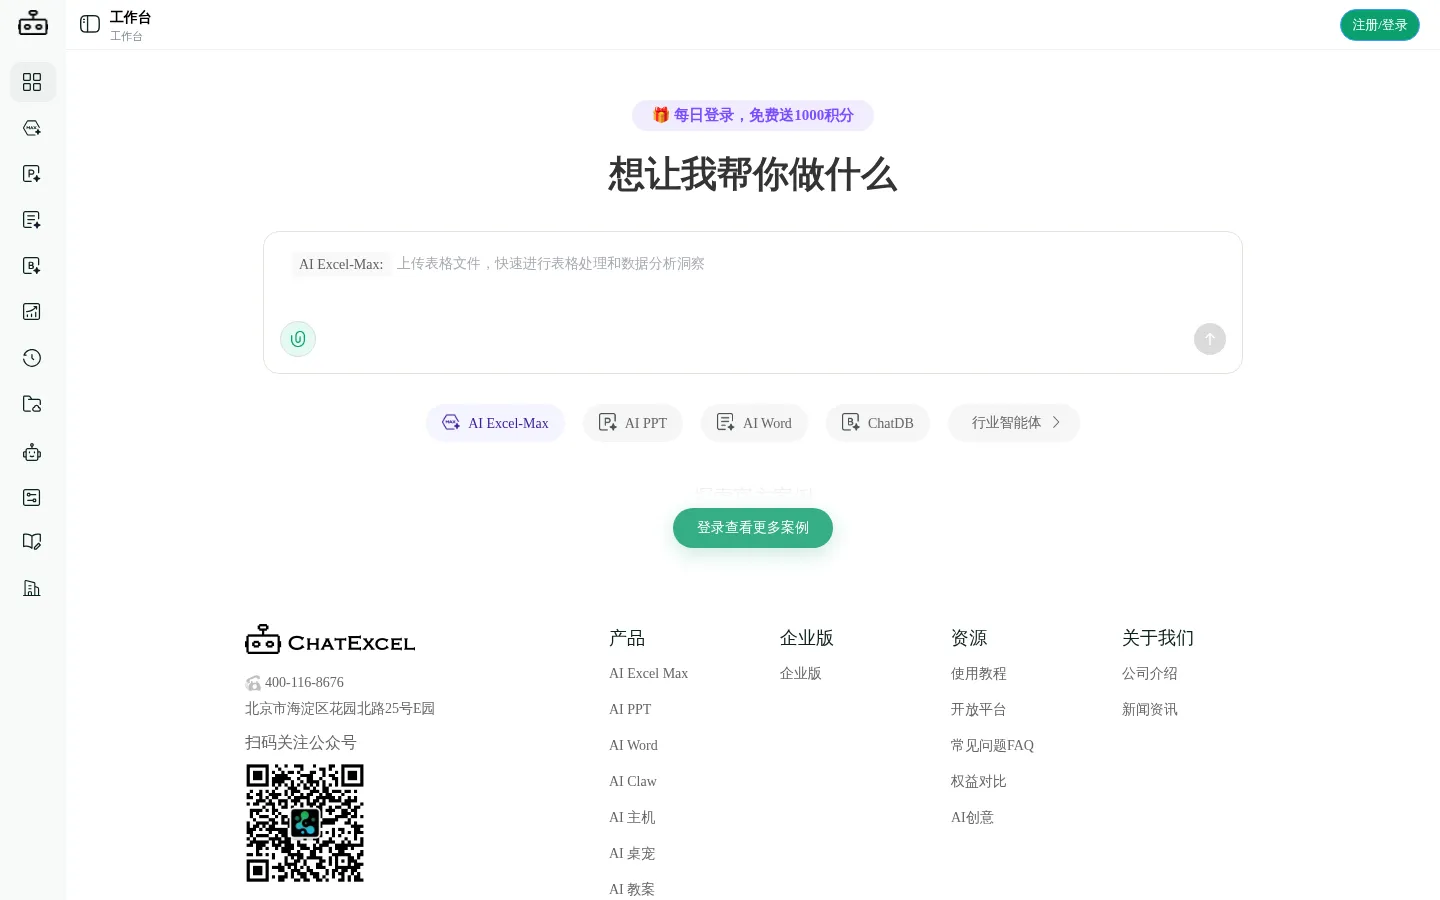
Task: Open the history clock sidebar icon
Action: click(32, 358)
